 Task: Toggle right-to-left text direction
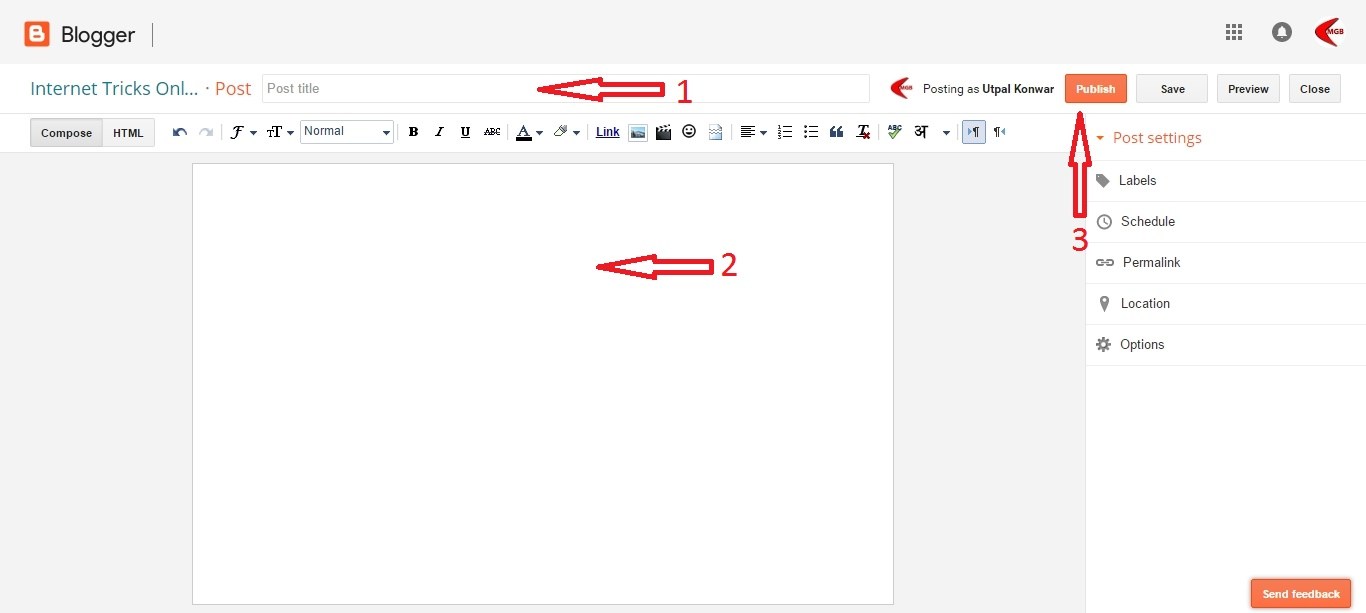click(x=999, y=132)
